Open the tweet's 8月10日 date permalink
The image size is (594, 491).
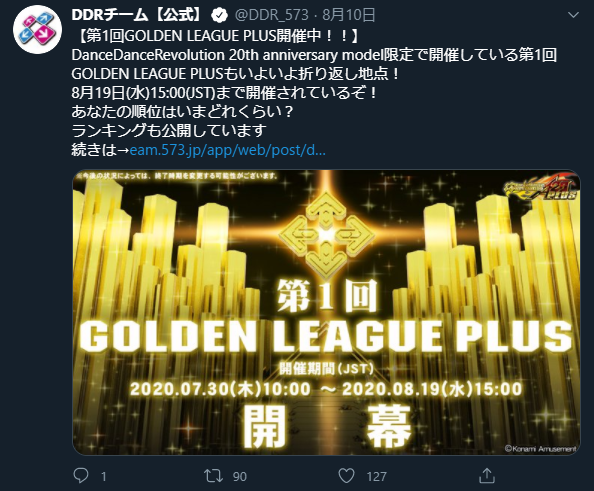pos(349,15)
